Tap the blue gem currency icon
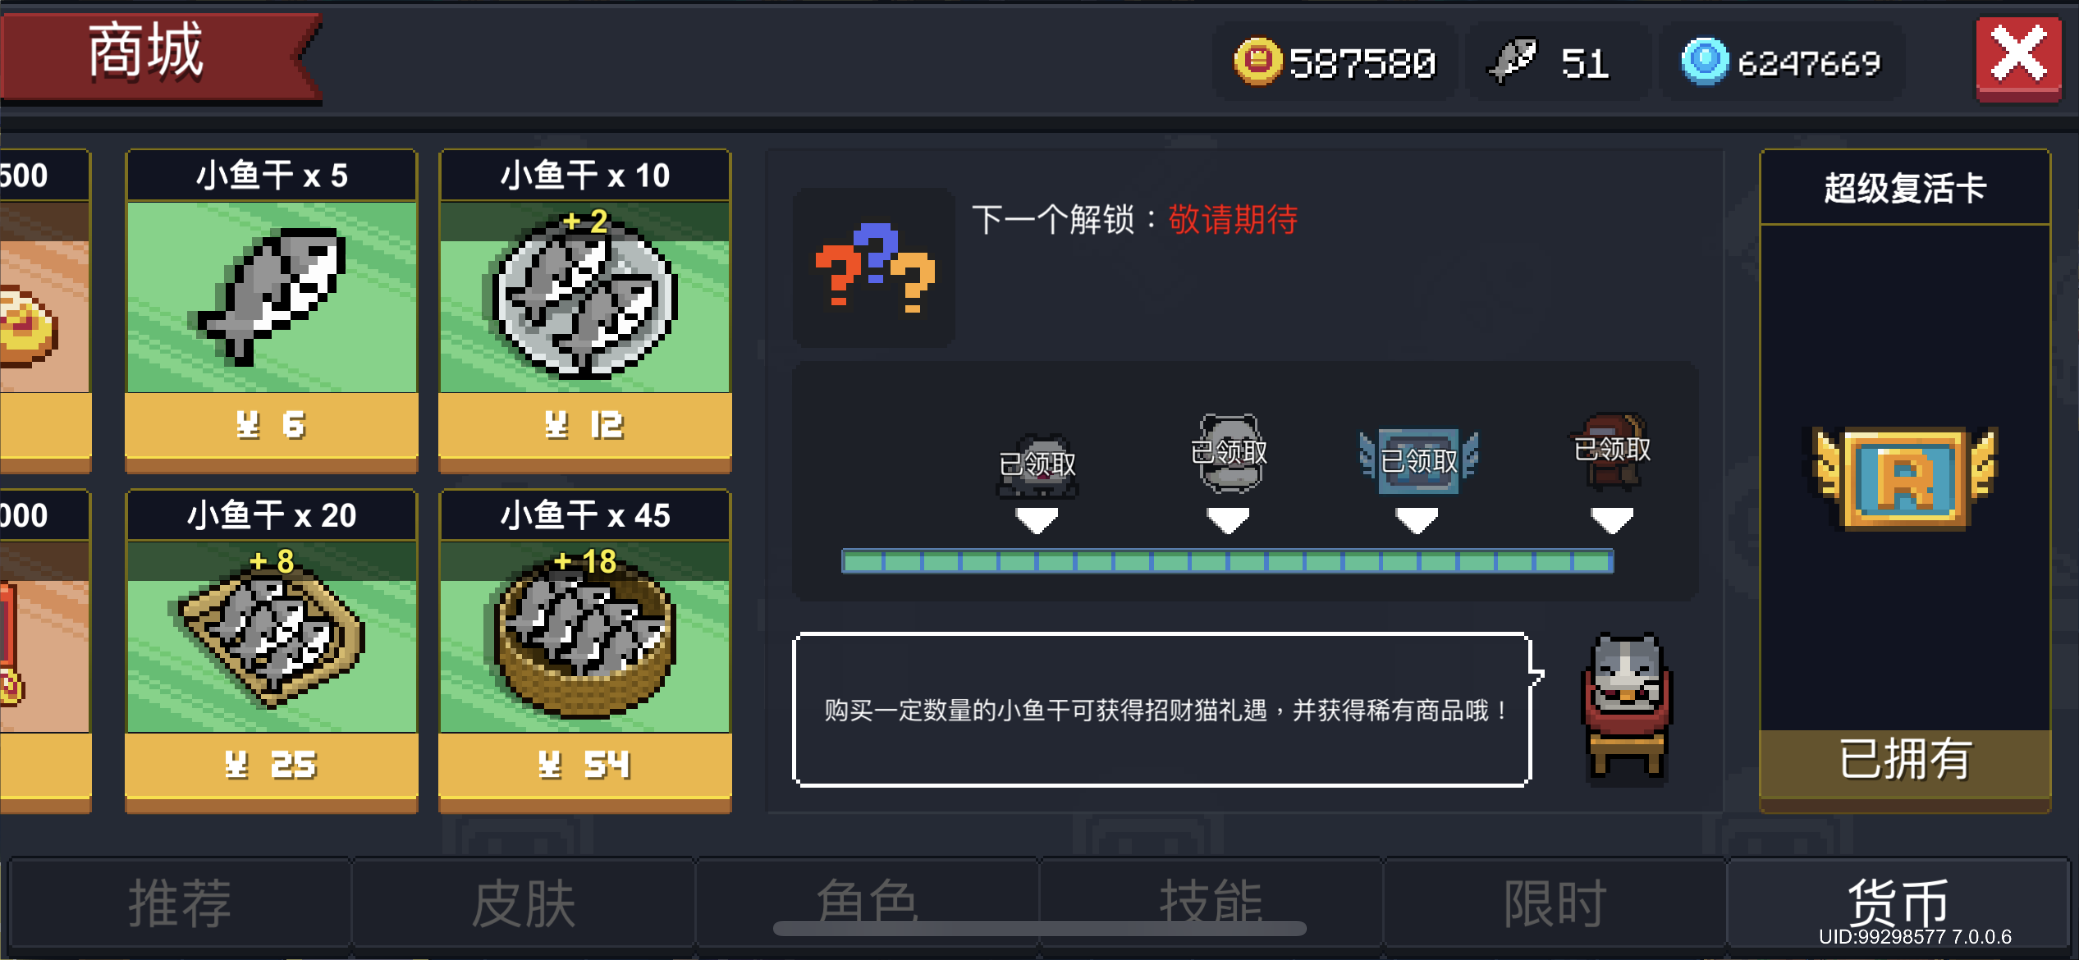This screenshot has width=2079, height=960. pyautogui.click(x=1704, y=61)
